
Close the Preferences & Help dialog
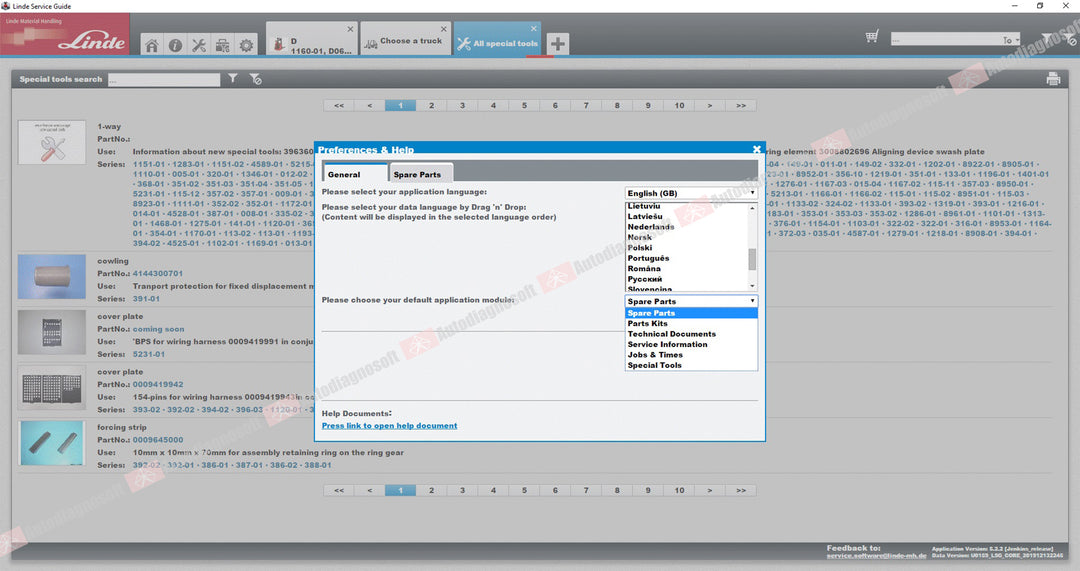[x=756, y=149]
